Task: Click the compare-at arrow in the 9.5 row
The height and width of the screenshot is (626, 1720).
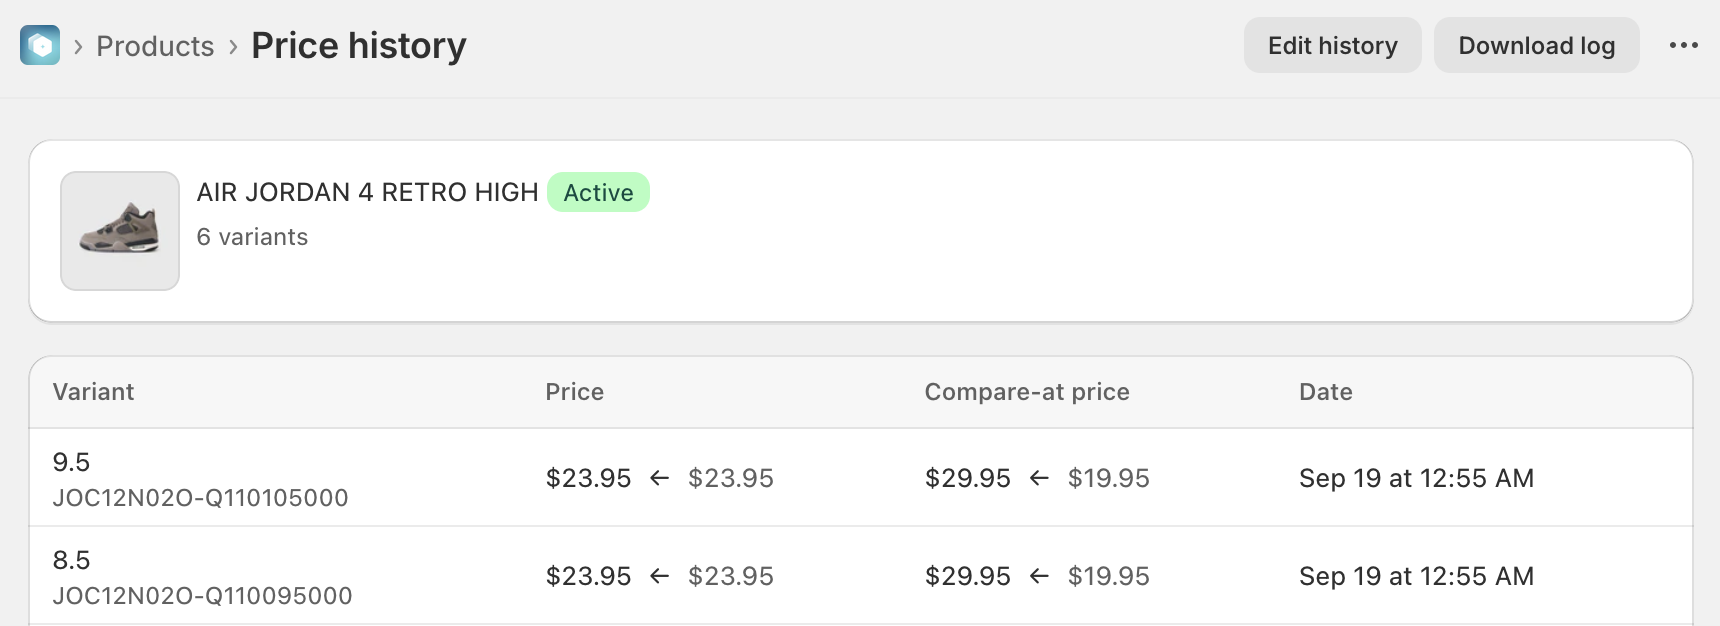Action: pyautogui.click(x=1039, y=478)
